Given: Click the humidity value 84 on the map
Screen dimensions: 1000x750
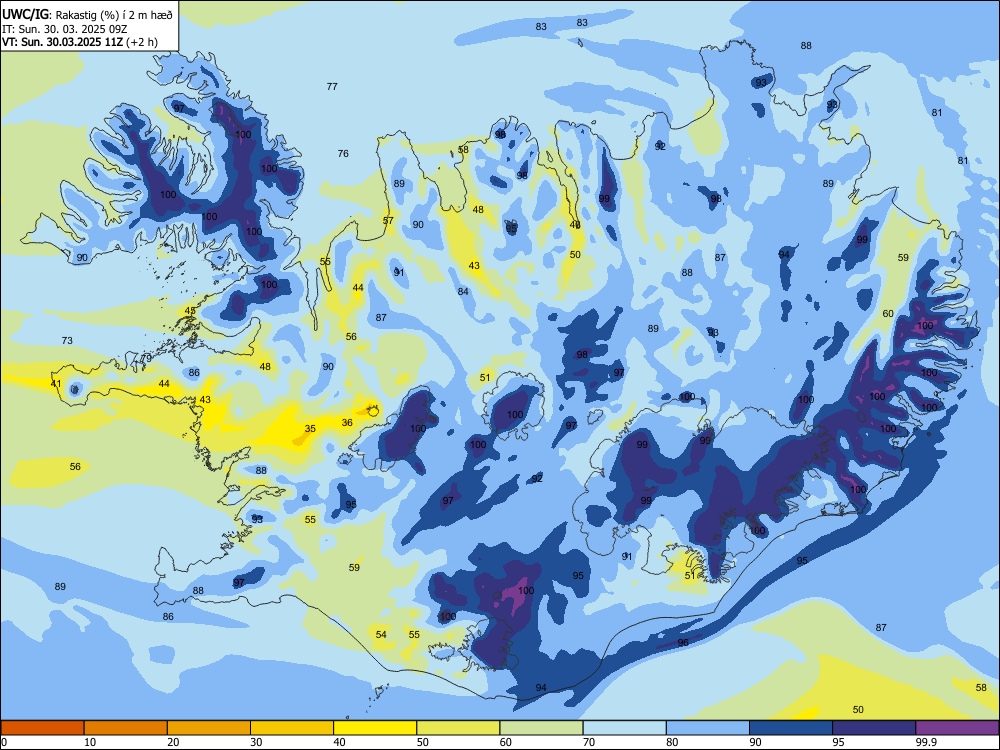Looking at the screenshot, I should click(x=463, y=292).
